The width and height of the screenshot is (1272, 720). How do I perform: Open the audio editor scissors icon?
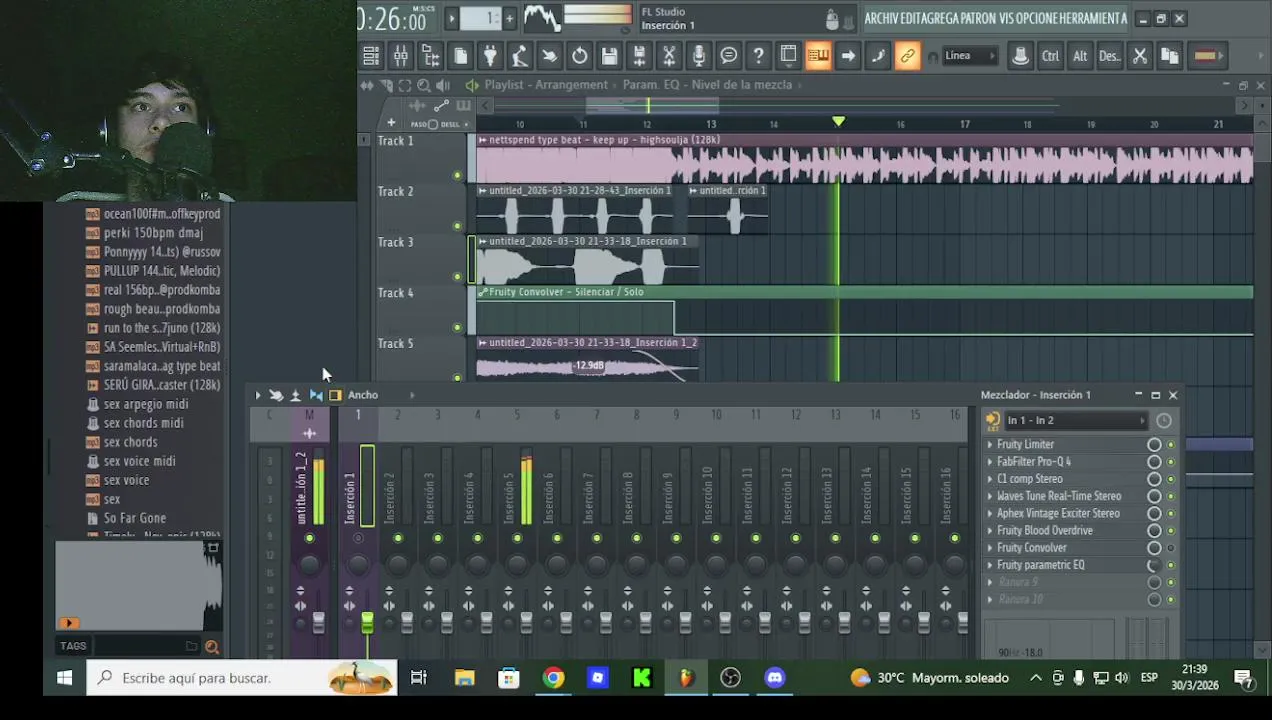669,56
